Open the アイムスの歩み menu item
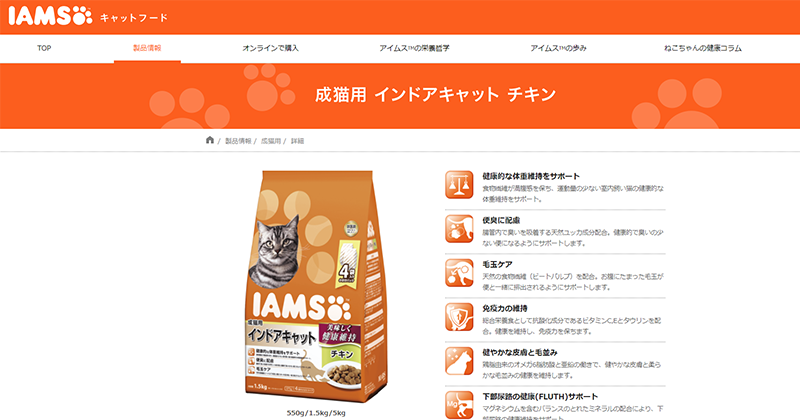This screenshot has height=420, width=800. tap(558, 48)
